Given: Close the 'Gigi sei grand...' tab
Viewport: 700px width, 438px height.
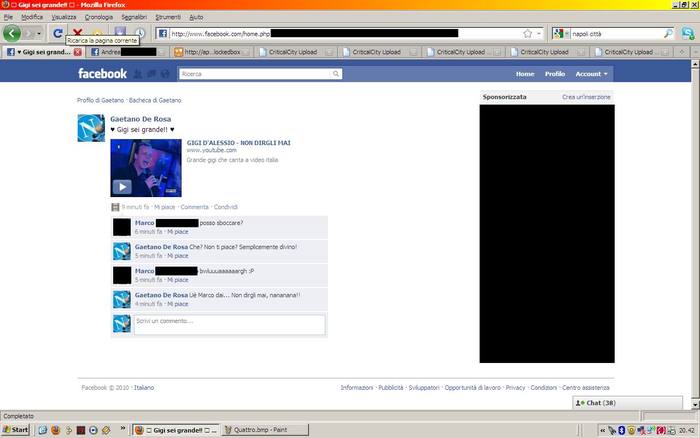Looking at the screenshot, I should (78, 52).
